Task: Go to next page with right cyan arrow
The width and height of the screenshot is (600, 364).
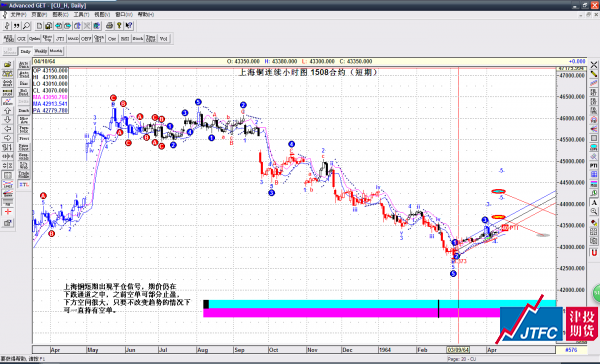Action: point(67,26)
